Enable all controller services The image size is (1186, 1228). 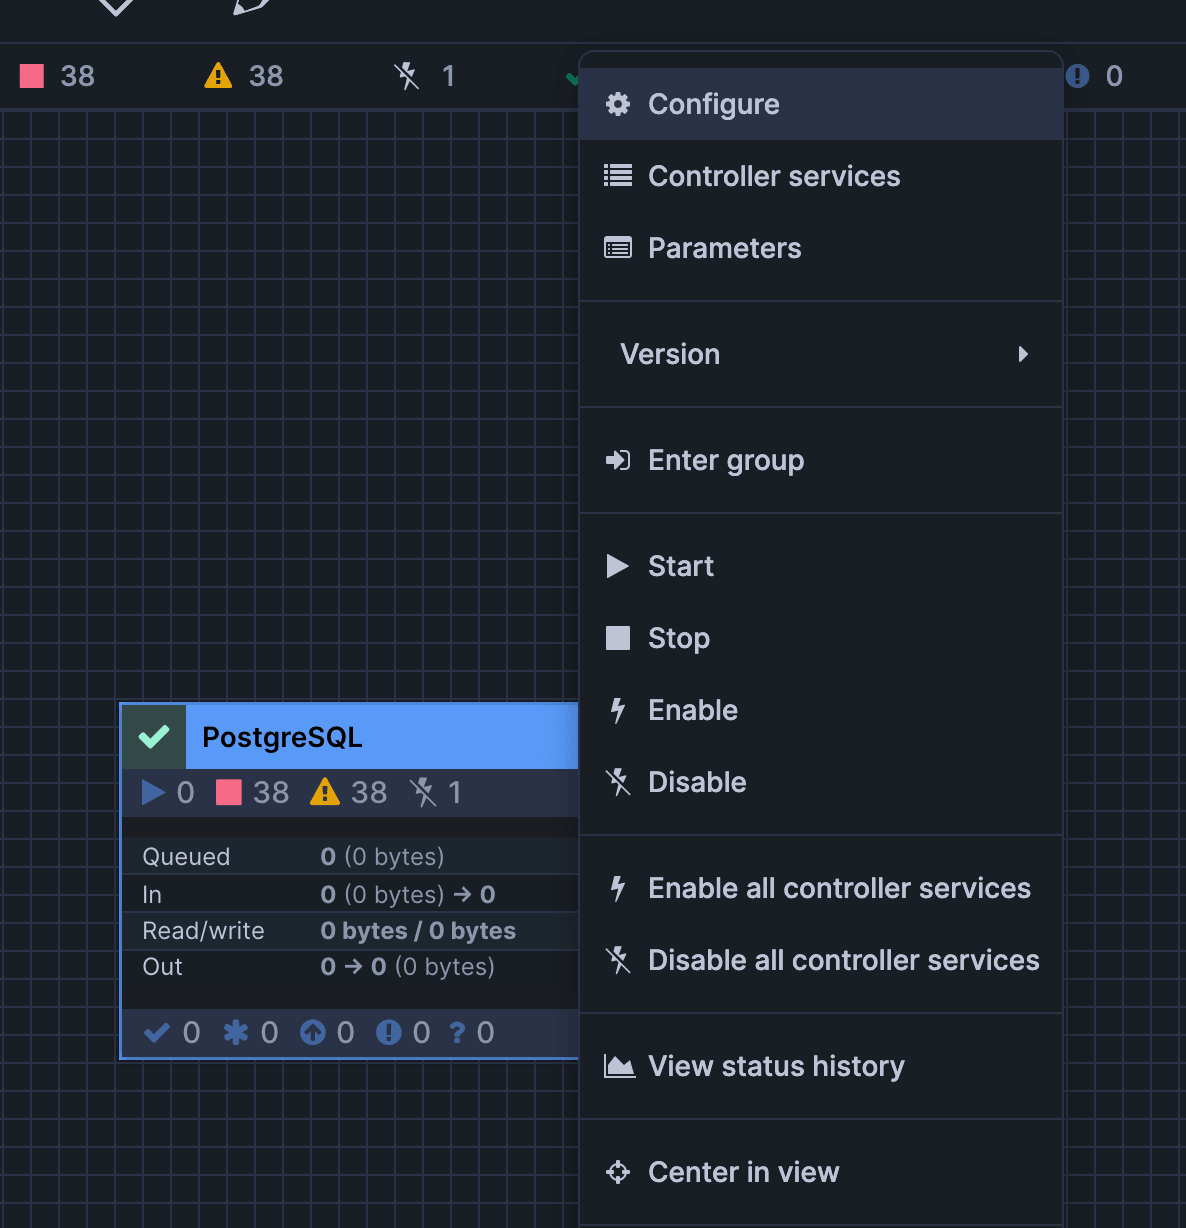pyautogui.click(x=820, y=888)
